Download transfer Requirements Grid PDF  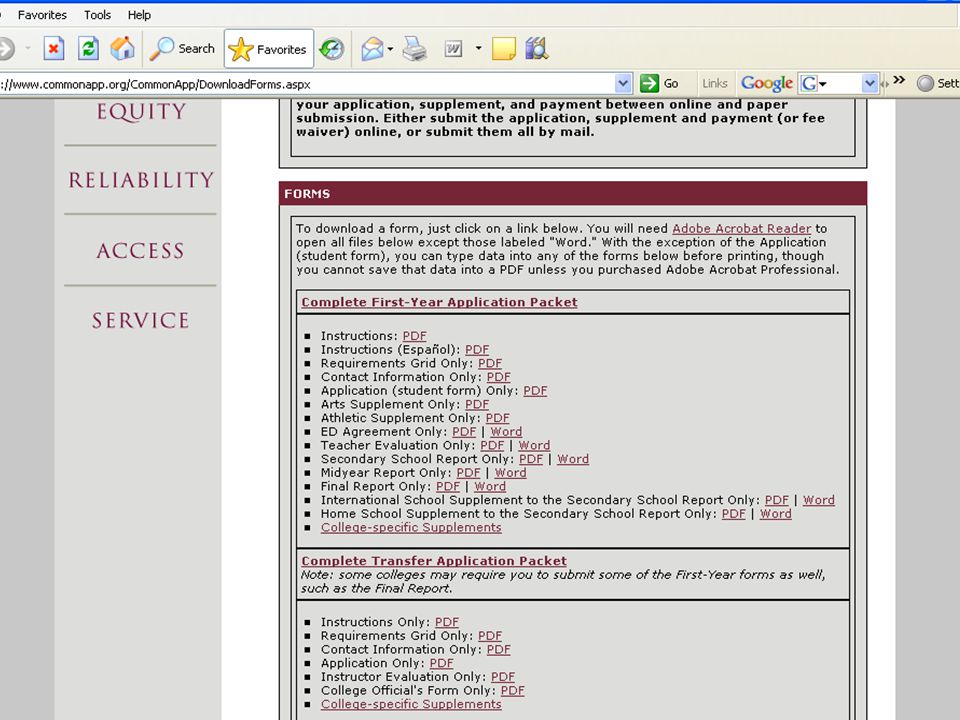pos(490,636)
